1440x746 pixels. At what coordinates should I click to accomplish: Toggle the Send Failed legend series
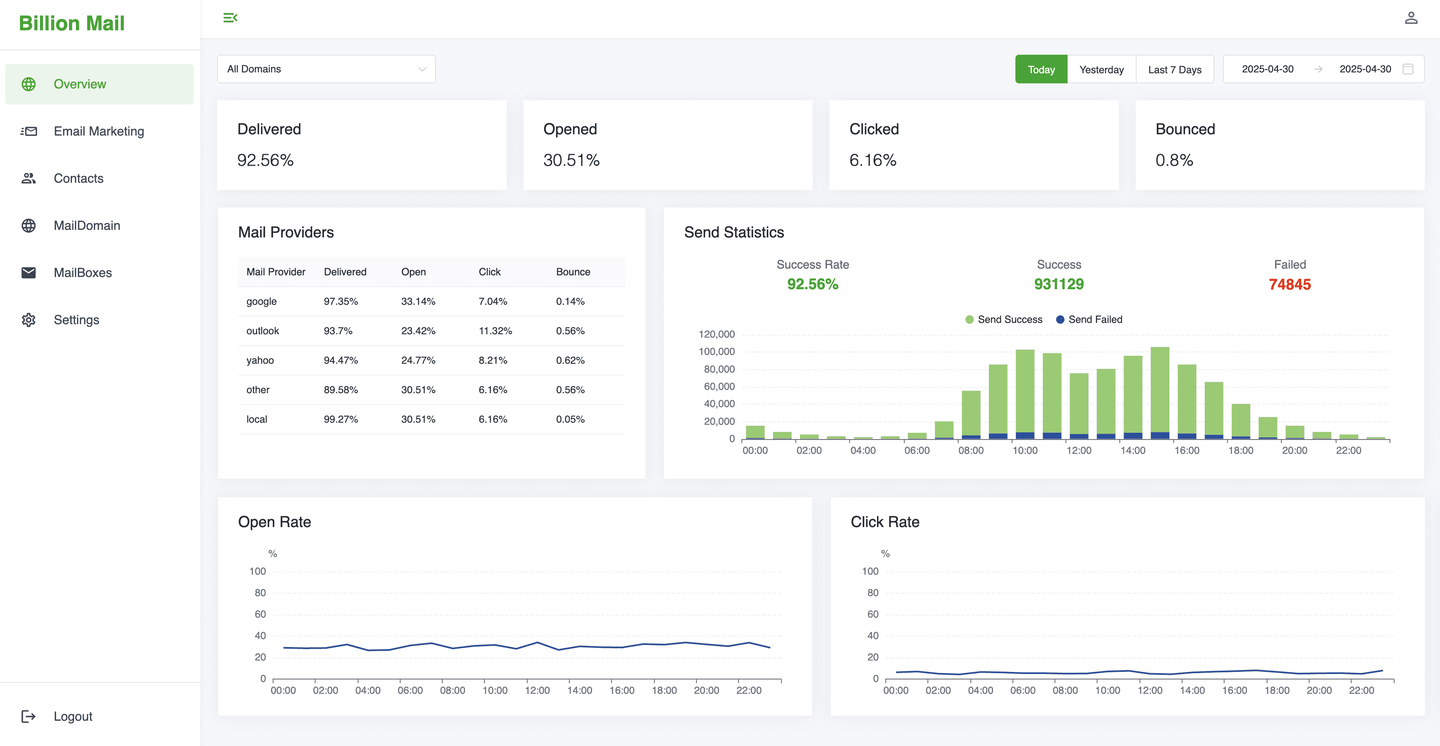[x=1089, y=320]
